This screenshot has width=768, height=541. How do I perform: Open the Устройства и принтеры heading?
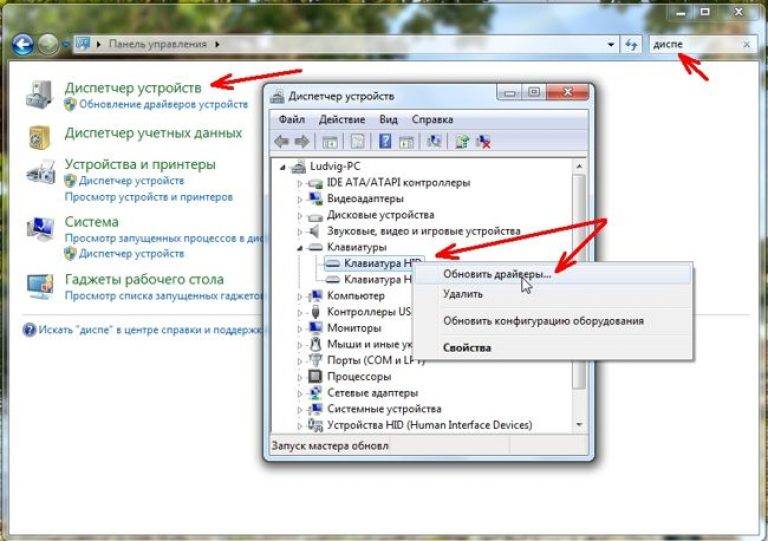pyautogui.click(x=140, y=164)
